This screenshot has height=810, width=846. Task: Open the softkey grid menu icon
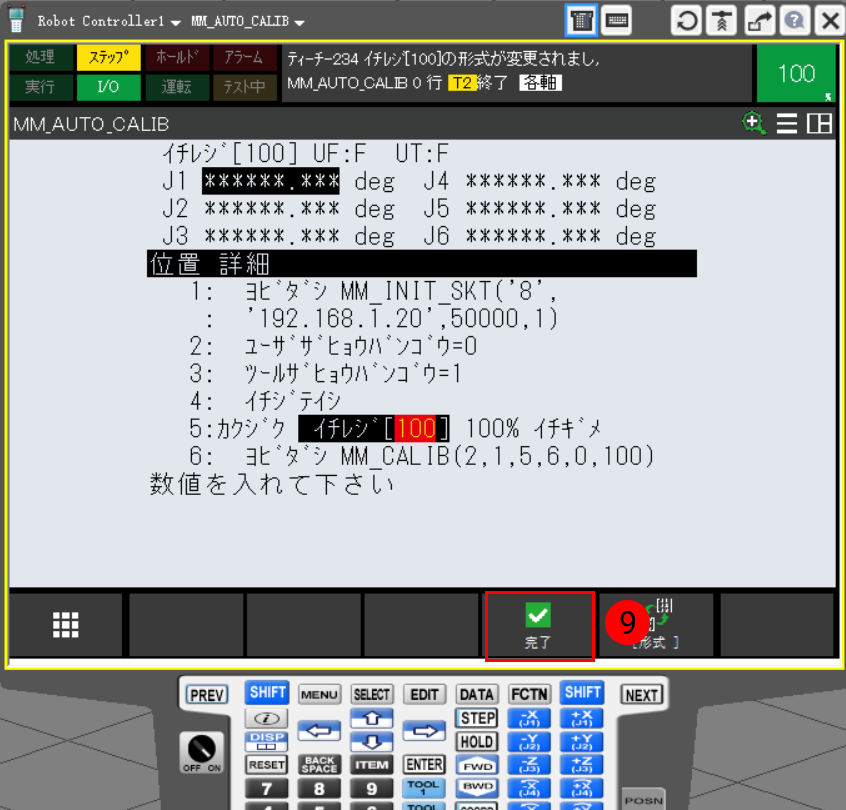coord(66,625)
